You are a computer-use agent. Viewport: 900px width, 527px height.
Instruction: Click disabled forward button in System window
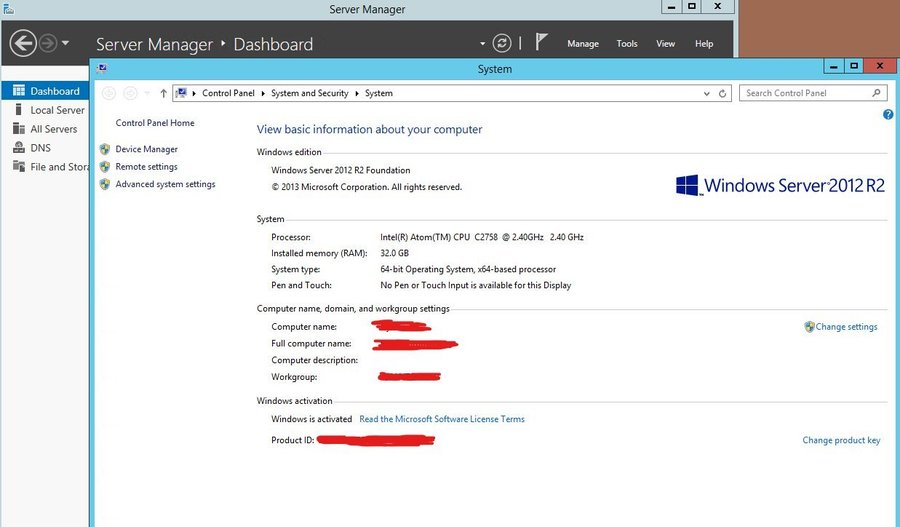click(130, 93)
